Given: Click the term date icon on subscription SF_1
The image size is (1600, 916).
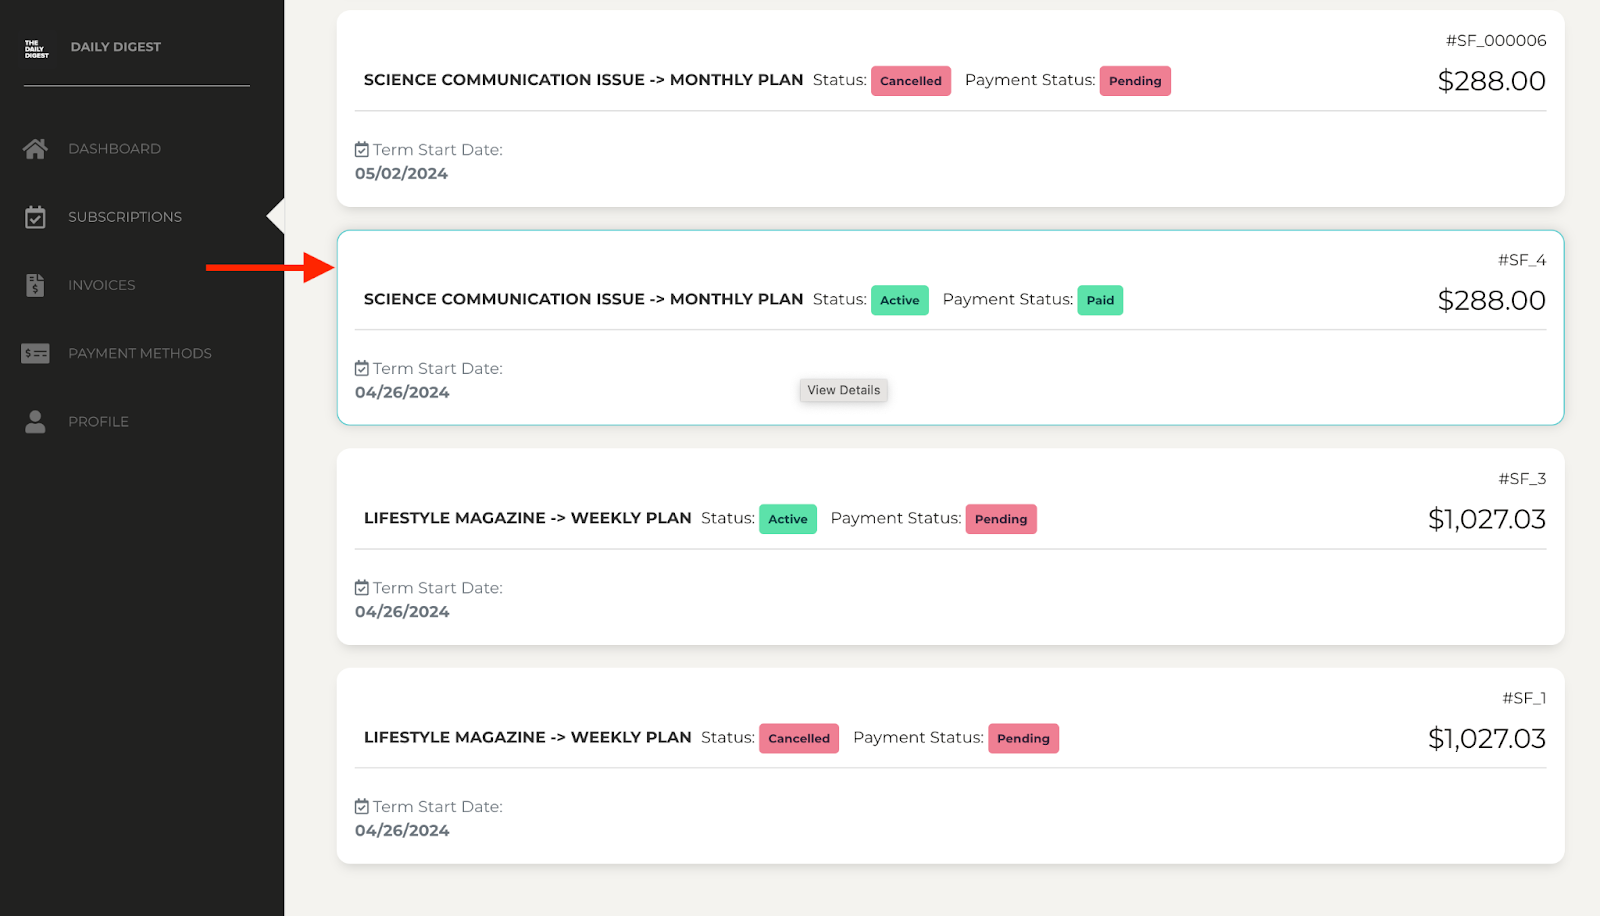Looking at the screenshot, I should pos(361,806).
